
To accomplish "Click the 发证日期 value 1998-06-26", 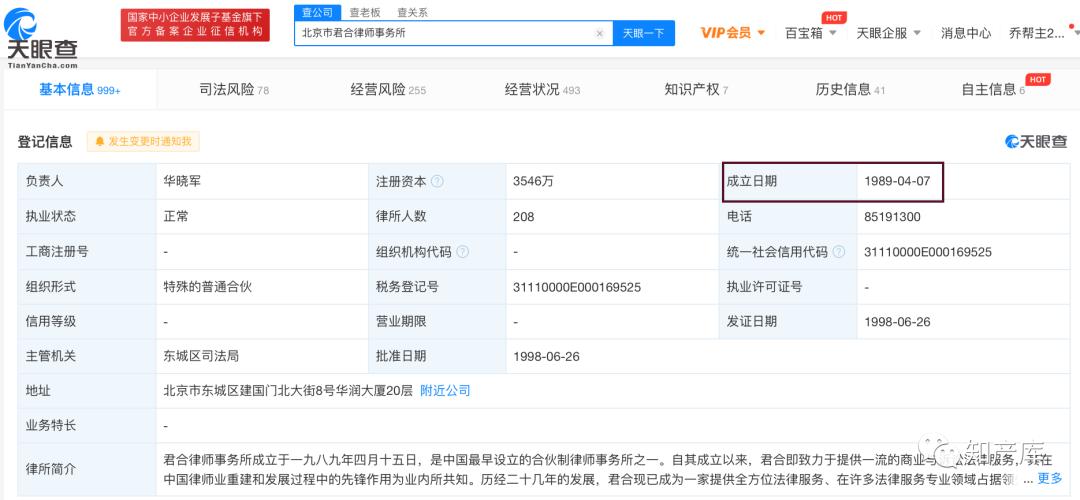I will click(897, 322).
